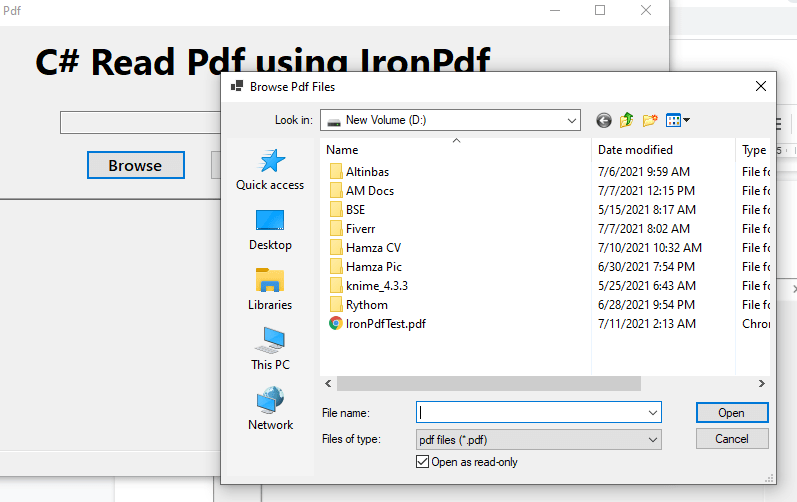This screenshot has height=502, width=797.
Task: Open the View Menu icon dropdown
Action: [678, 120]
